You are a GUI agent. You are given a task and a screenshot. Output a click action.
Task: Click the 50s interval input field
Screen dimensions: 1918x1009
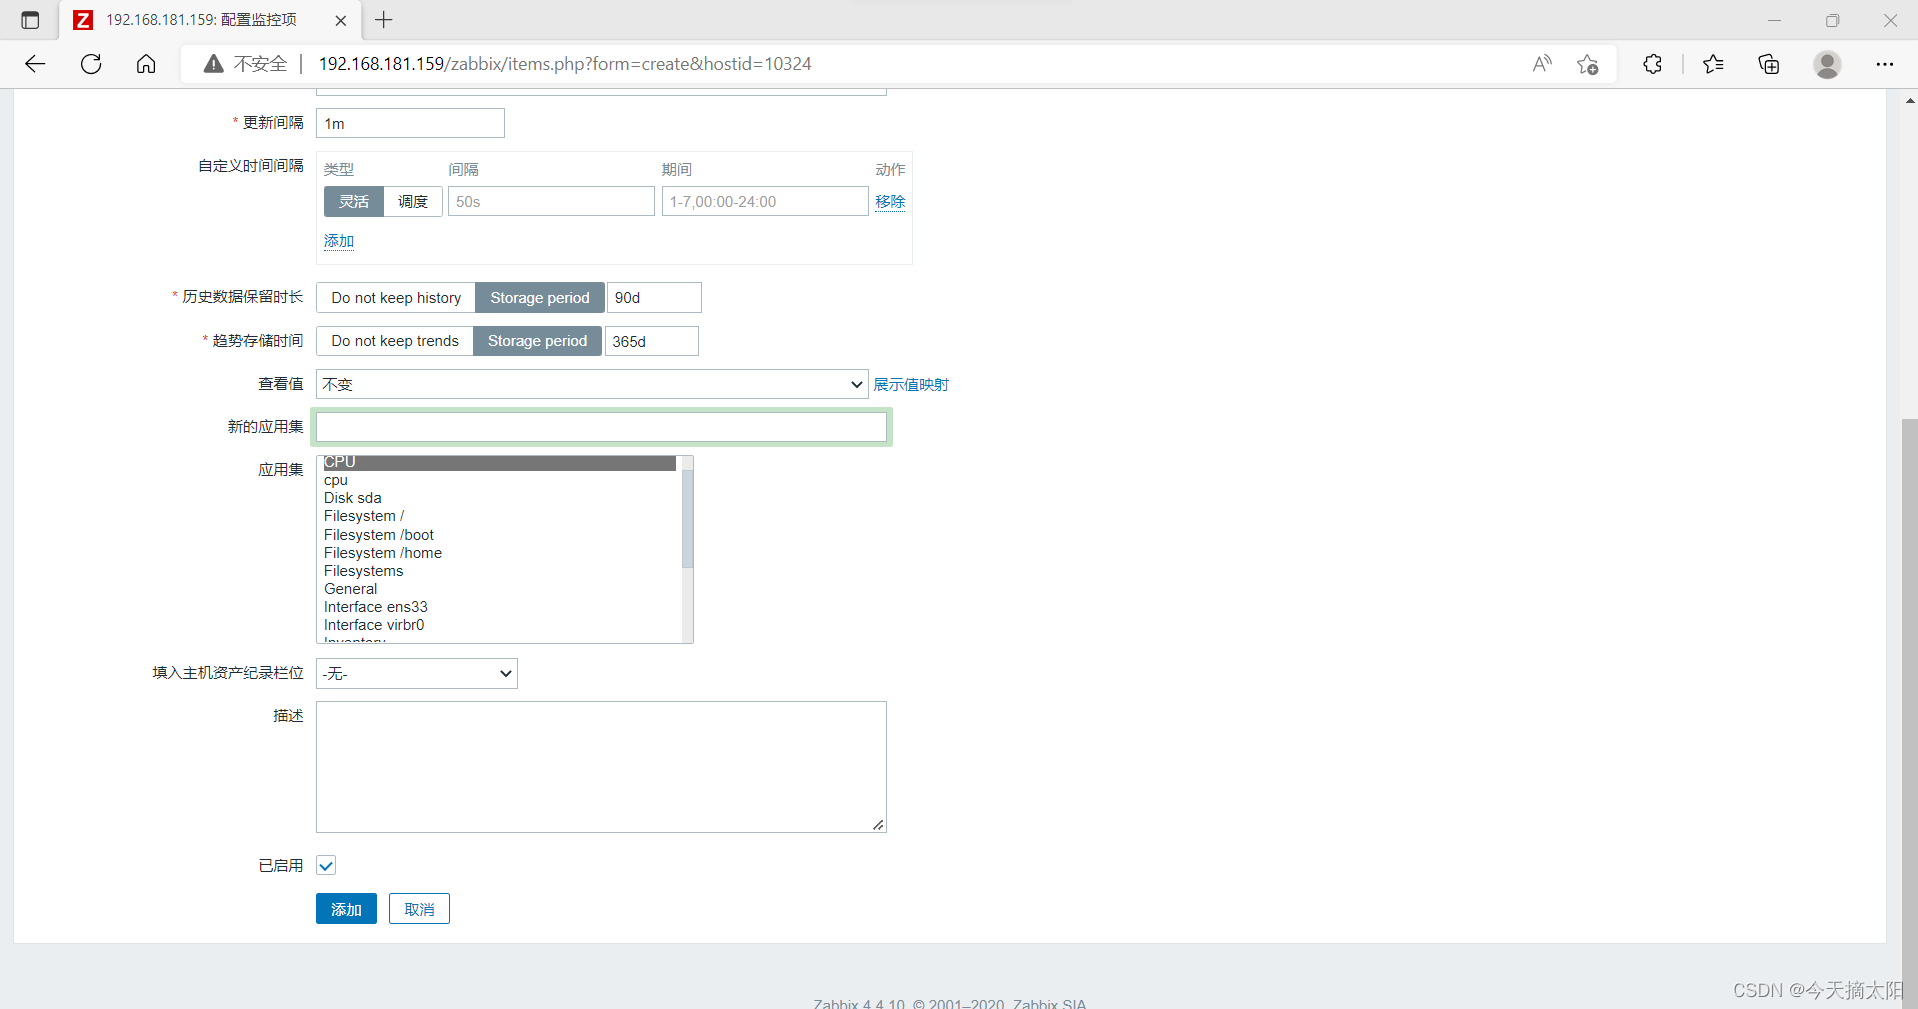551,201
